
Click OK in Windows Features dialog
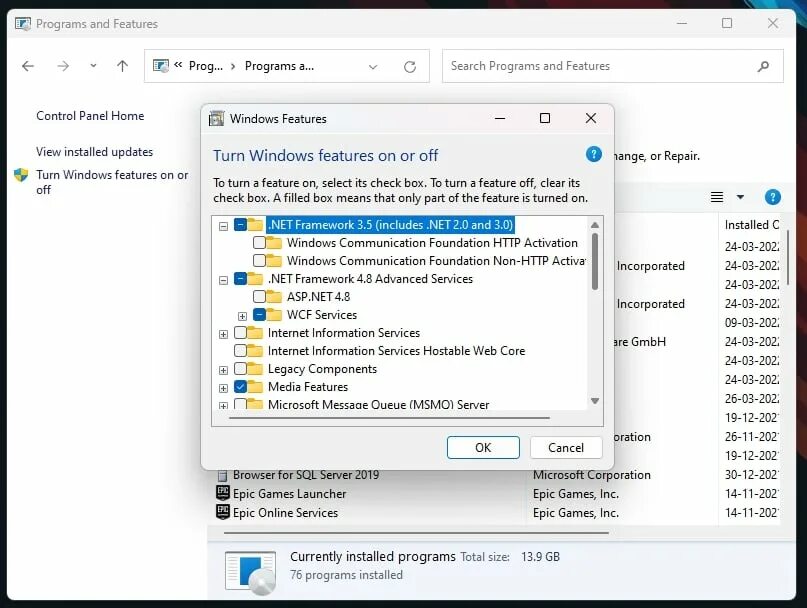coord(483,447)
